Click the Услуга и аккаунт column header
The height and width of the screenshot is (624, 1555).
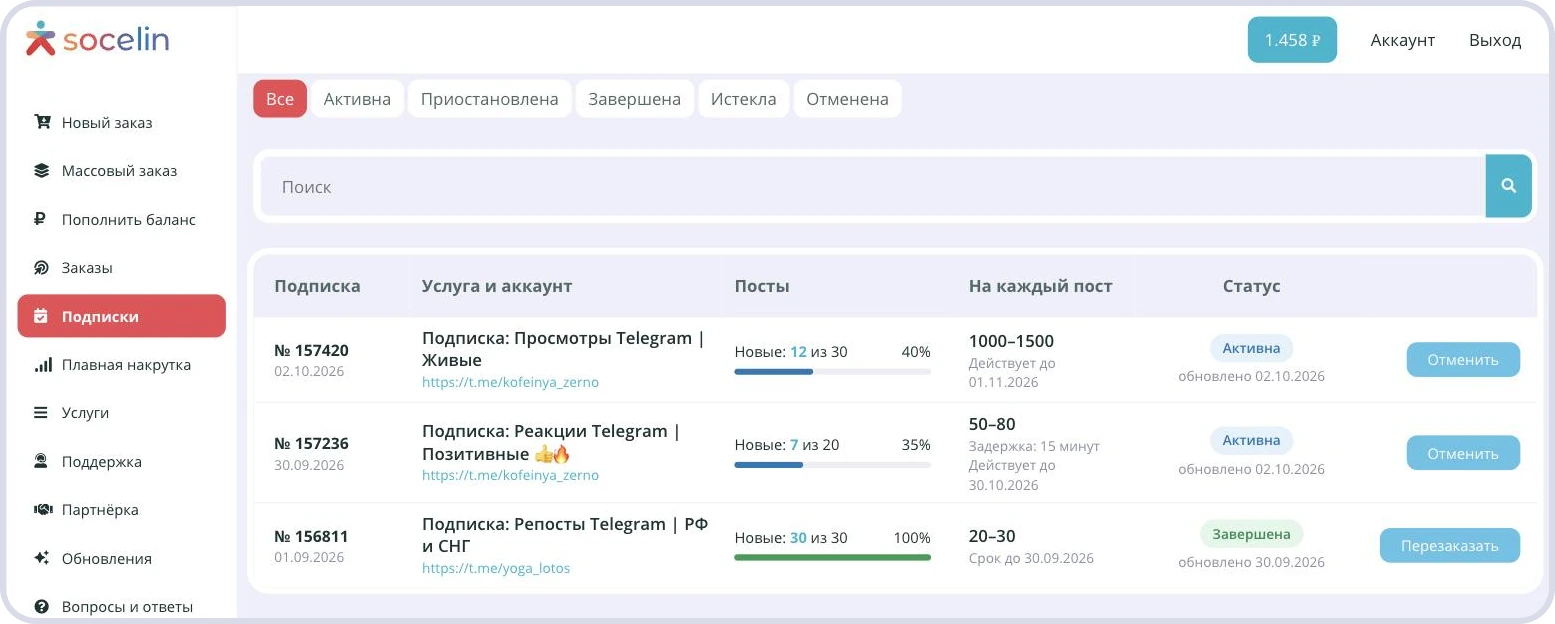pyautogui.click(x=497, y=286)
